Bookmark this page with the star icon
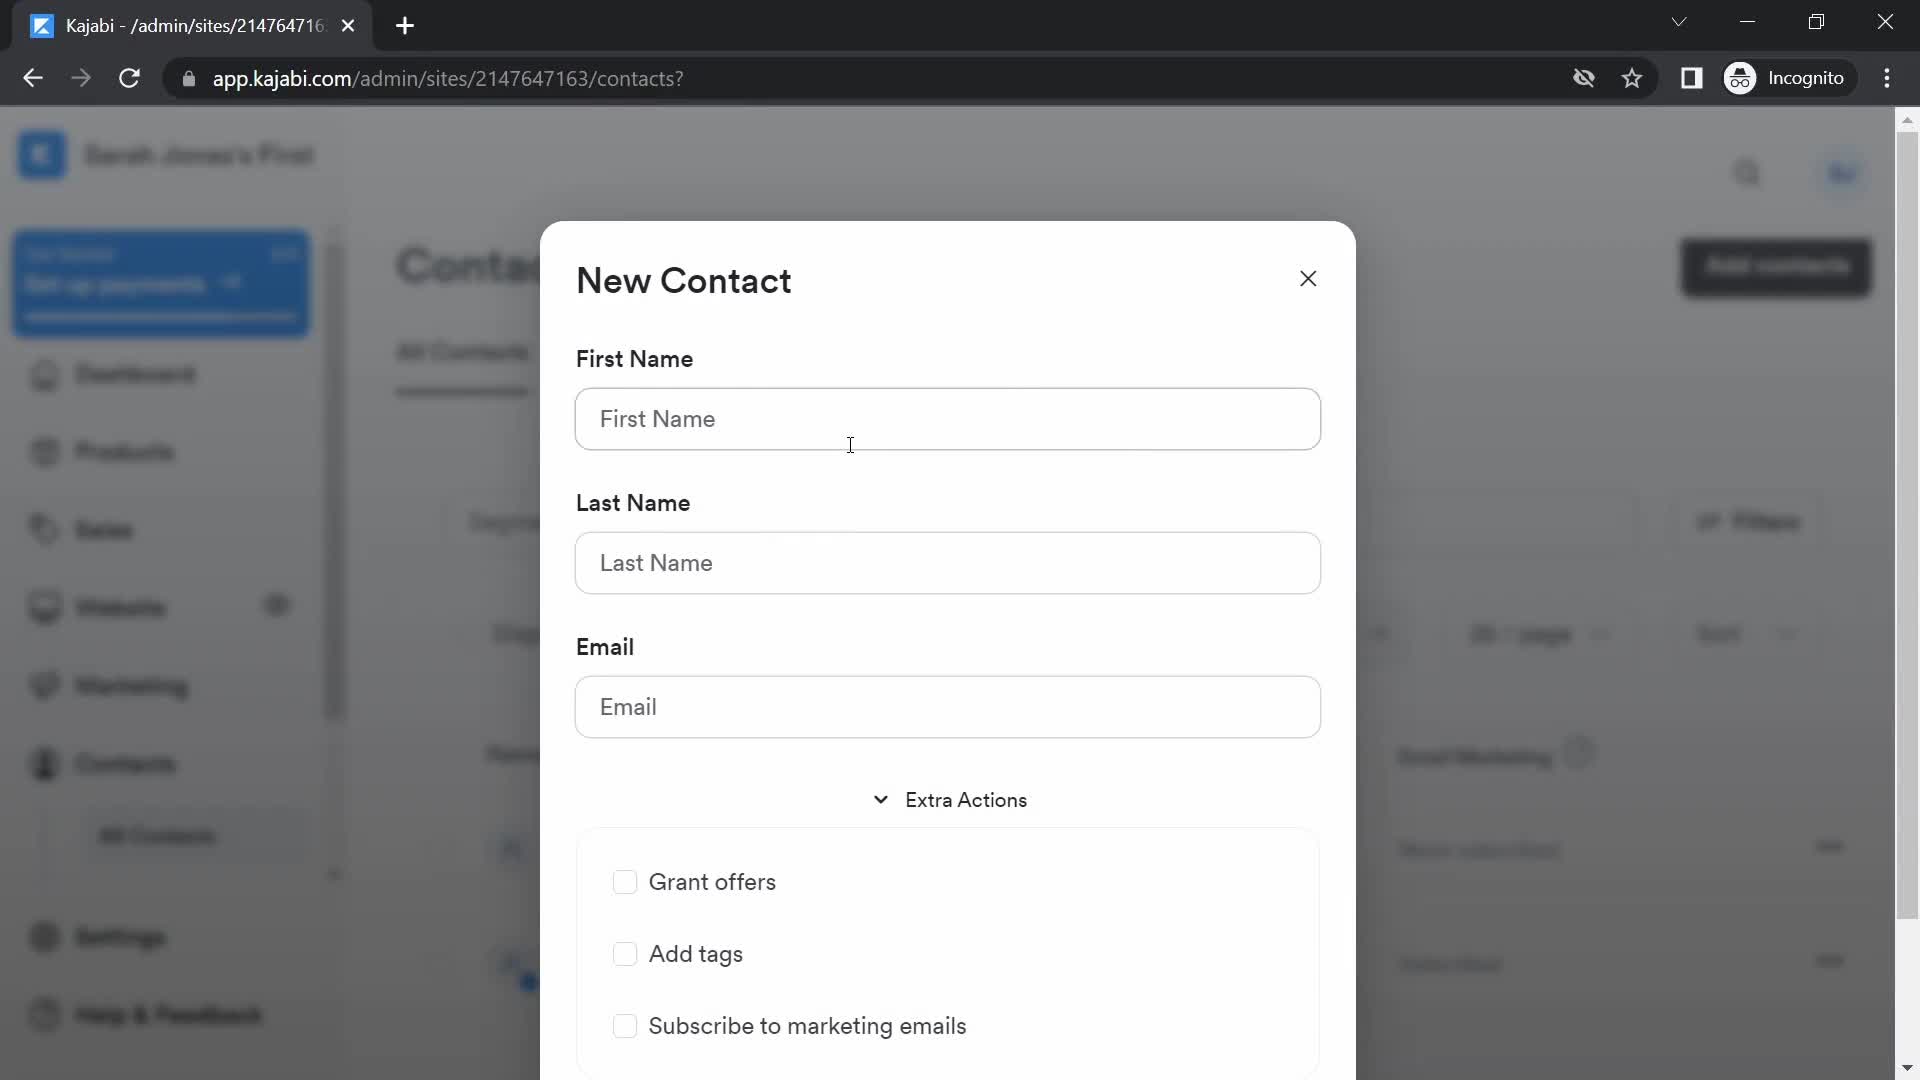The height and width of the screenshot is (1080, 1920). (1632, 78)
